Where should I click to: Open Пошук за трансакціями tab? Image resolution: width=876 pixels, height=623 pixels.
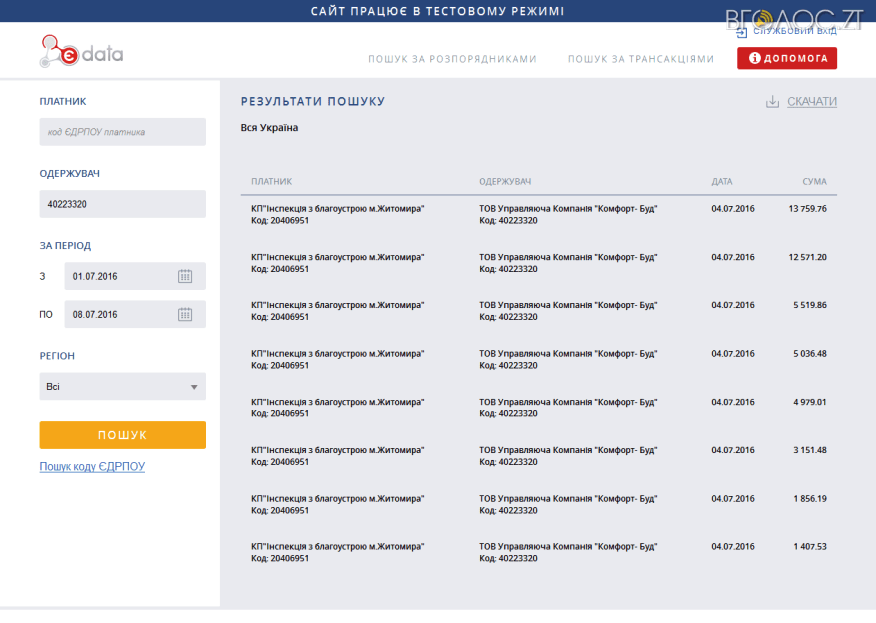click(641, 59)
